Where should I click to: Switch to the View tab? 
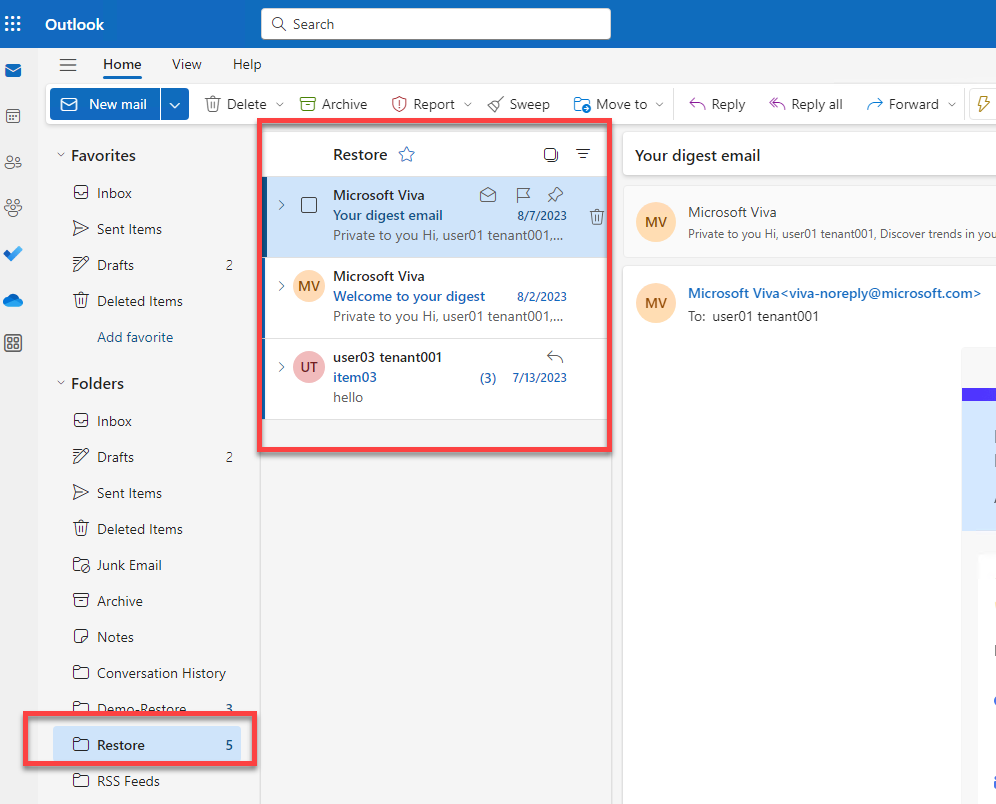(x=186, y=64)
